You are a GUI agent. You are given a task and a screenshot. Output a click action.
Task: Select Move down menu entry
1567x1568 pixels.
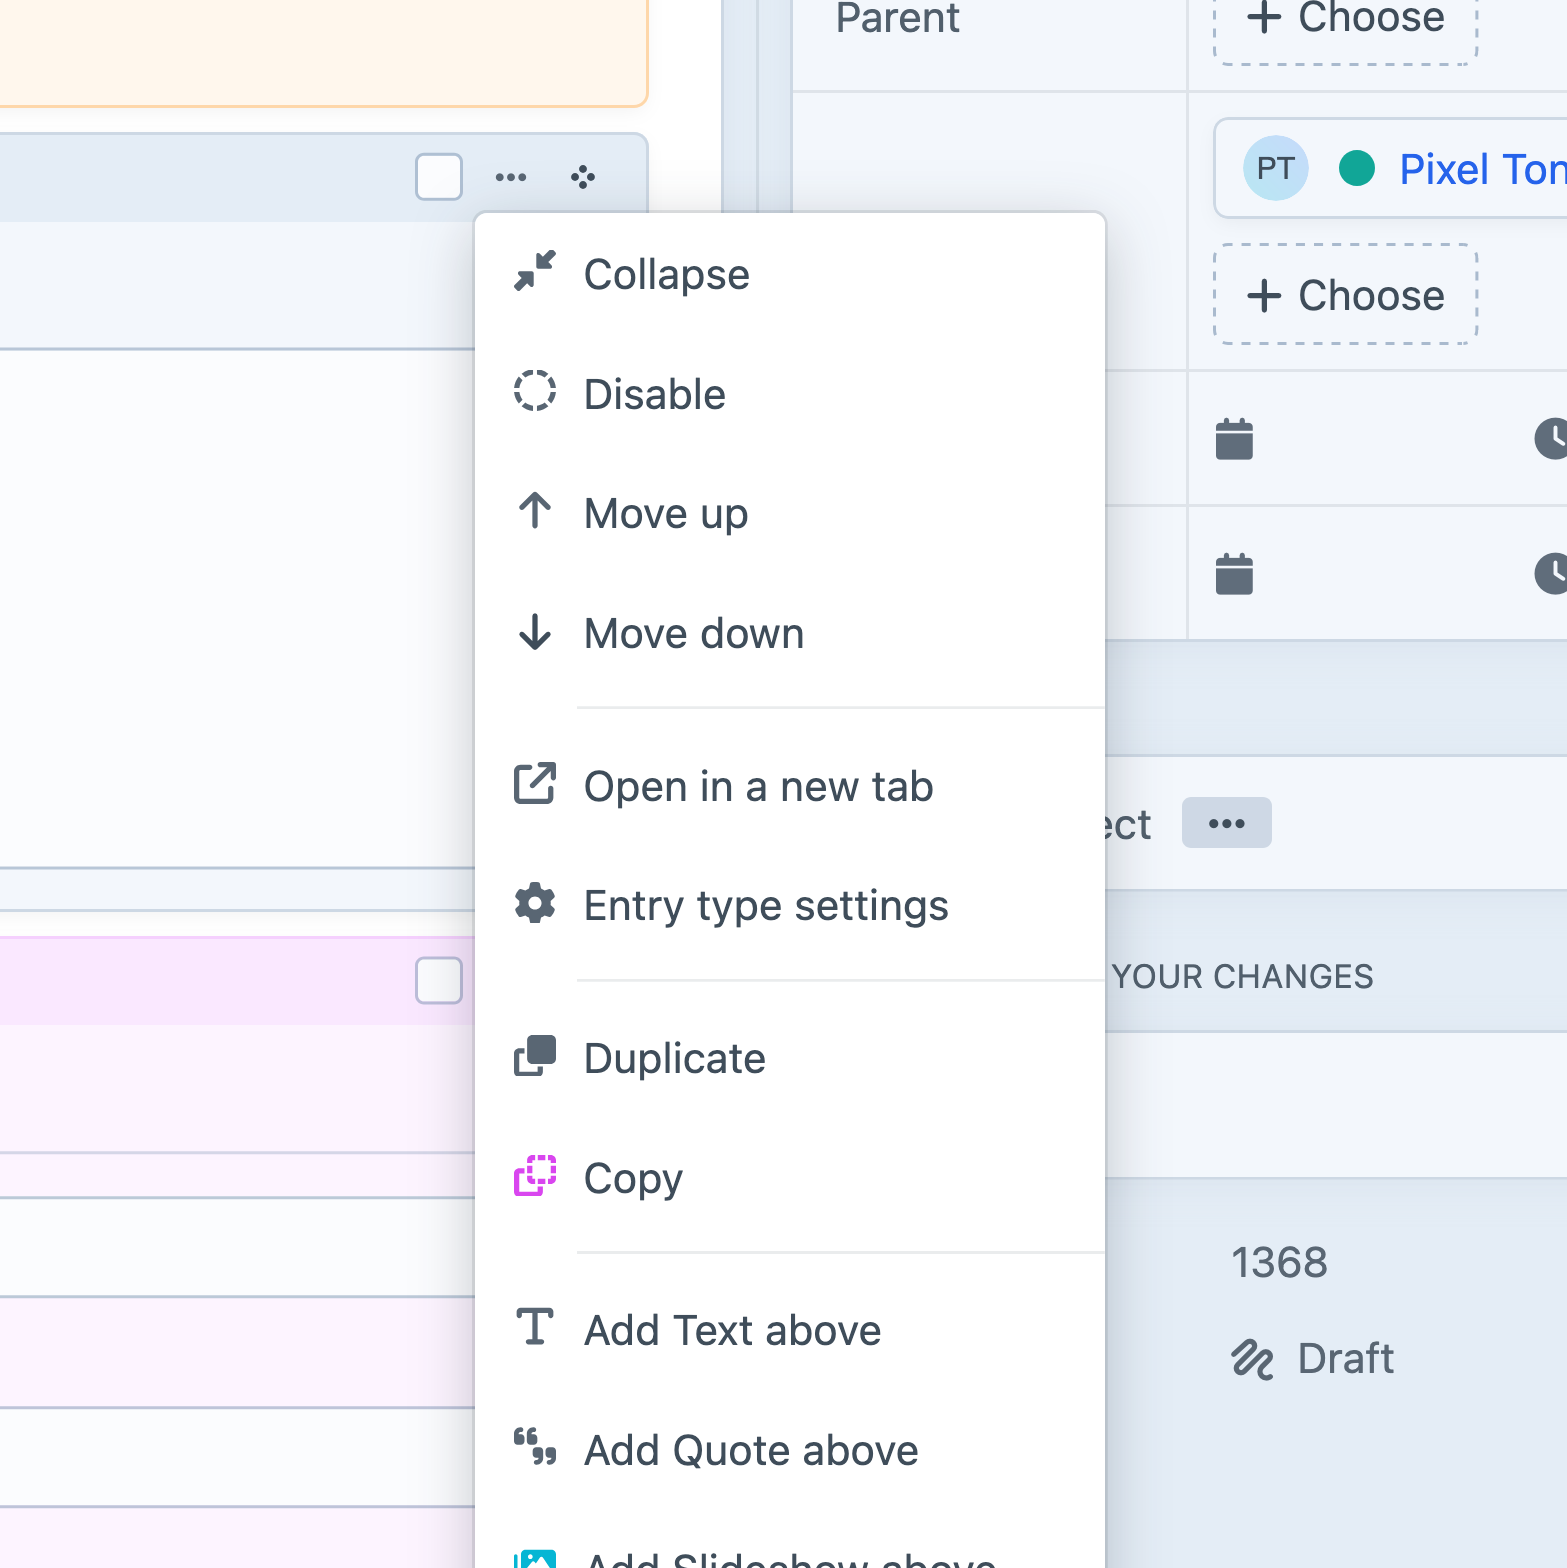(790, 633)
